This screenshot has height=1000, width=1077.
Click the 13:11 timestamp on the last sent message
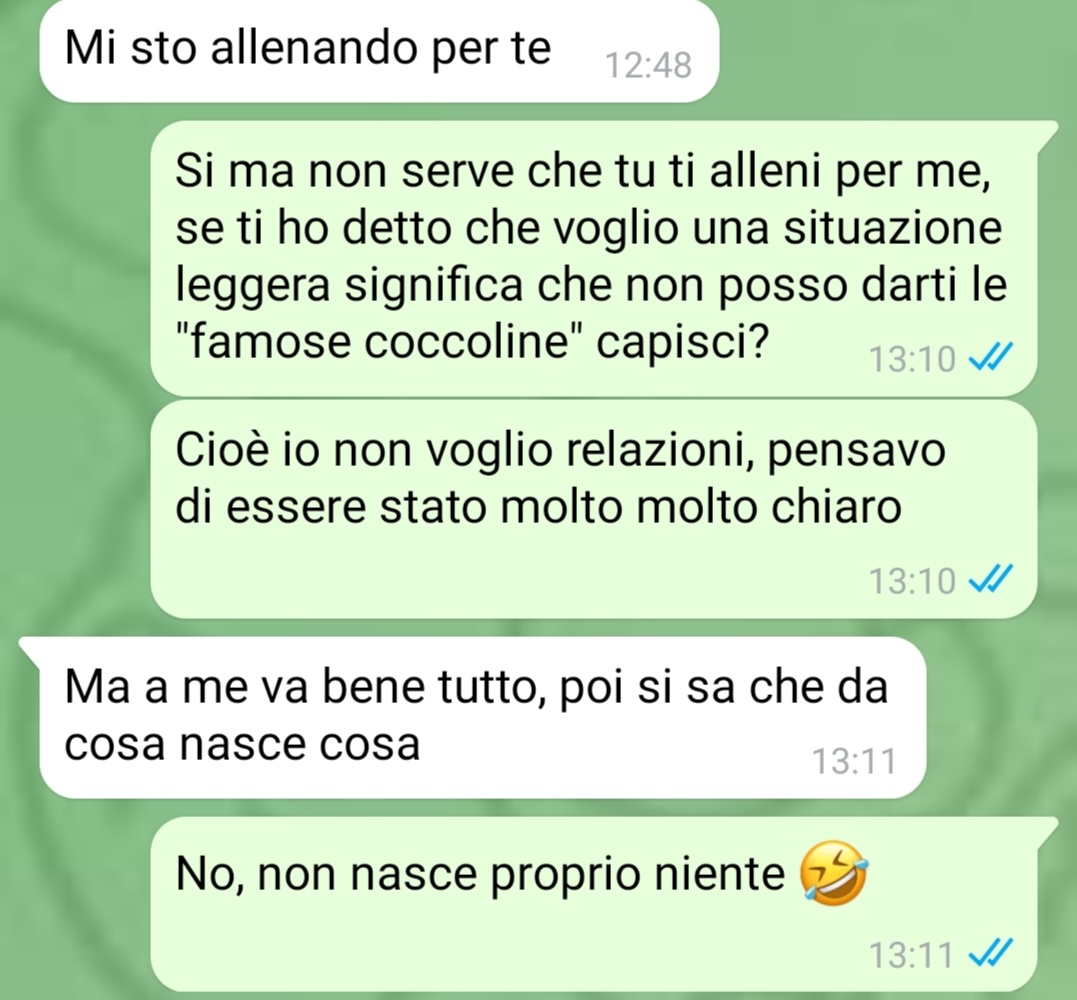[x=911, y=955]
